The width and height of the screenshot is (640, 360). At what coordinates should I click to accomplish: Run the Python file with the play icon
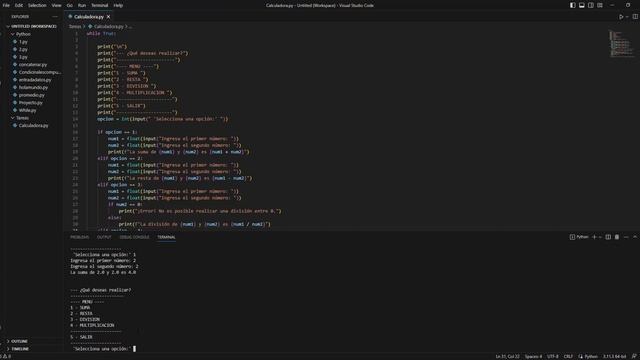(621, 17)
